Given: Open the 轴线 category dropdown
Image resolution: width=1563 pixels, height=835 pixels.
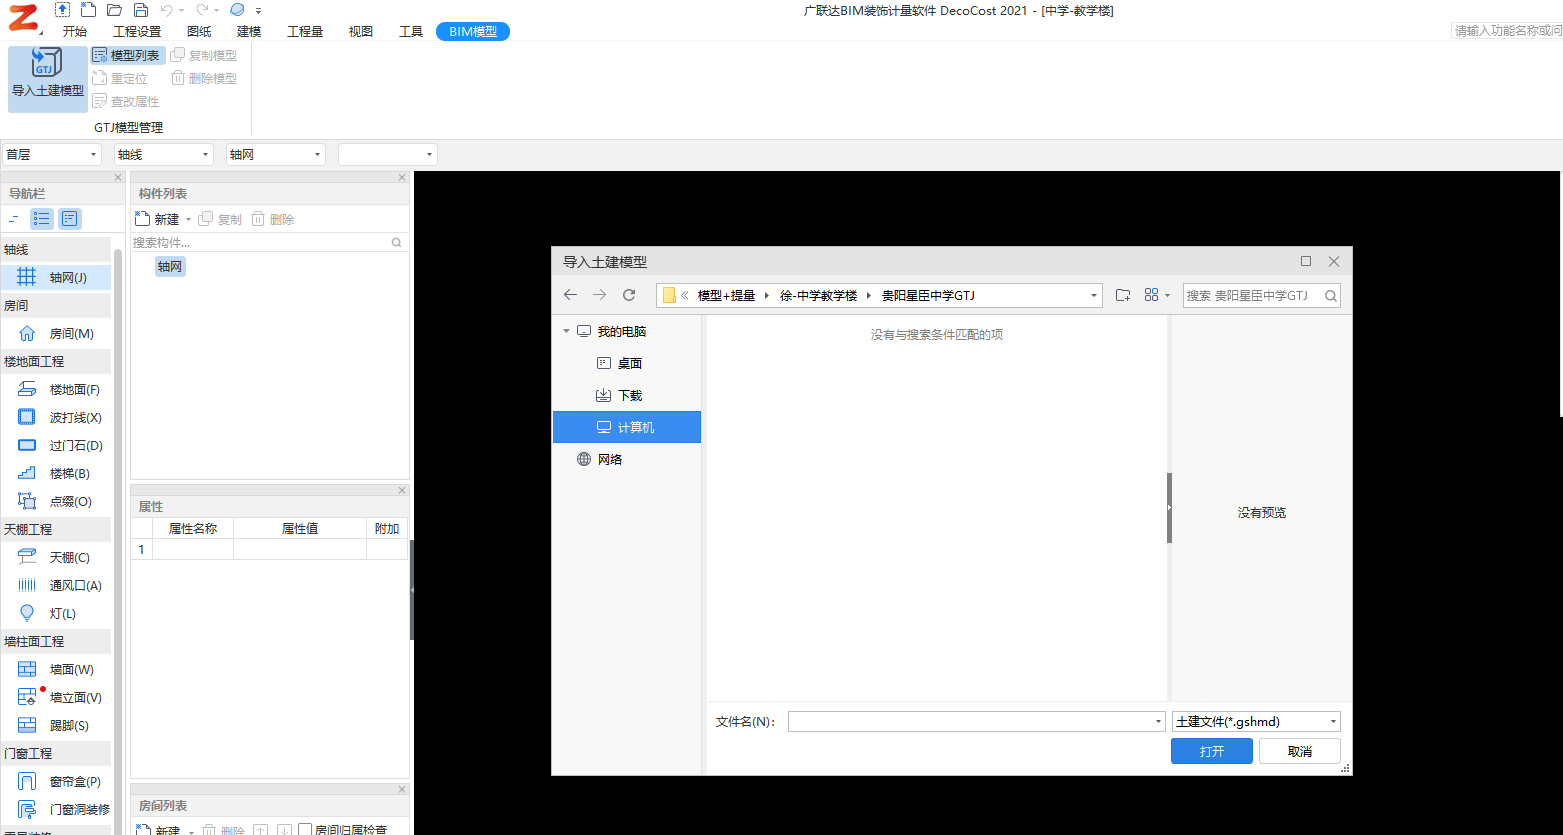Looking at the screenshot, I should (x=163, y=154).
